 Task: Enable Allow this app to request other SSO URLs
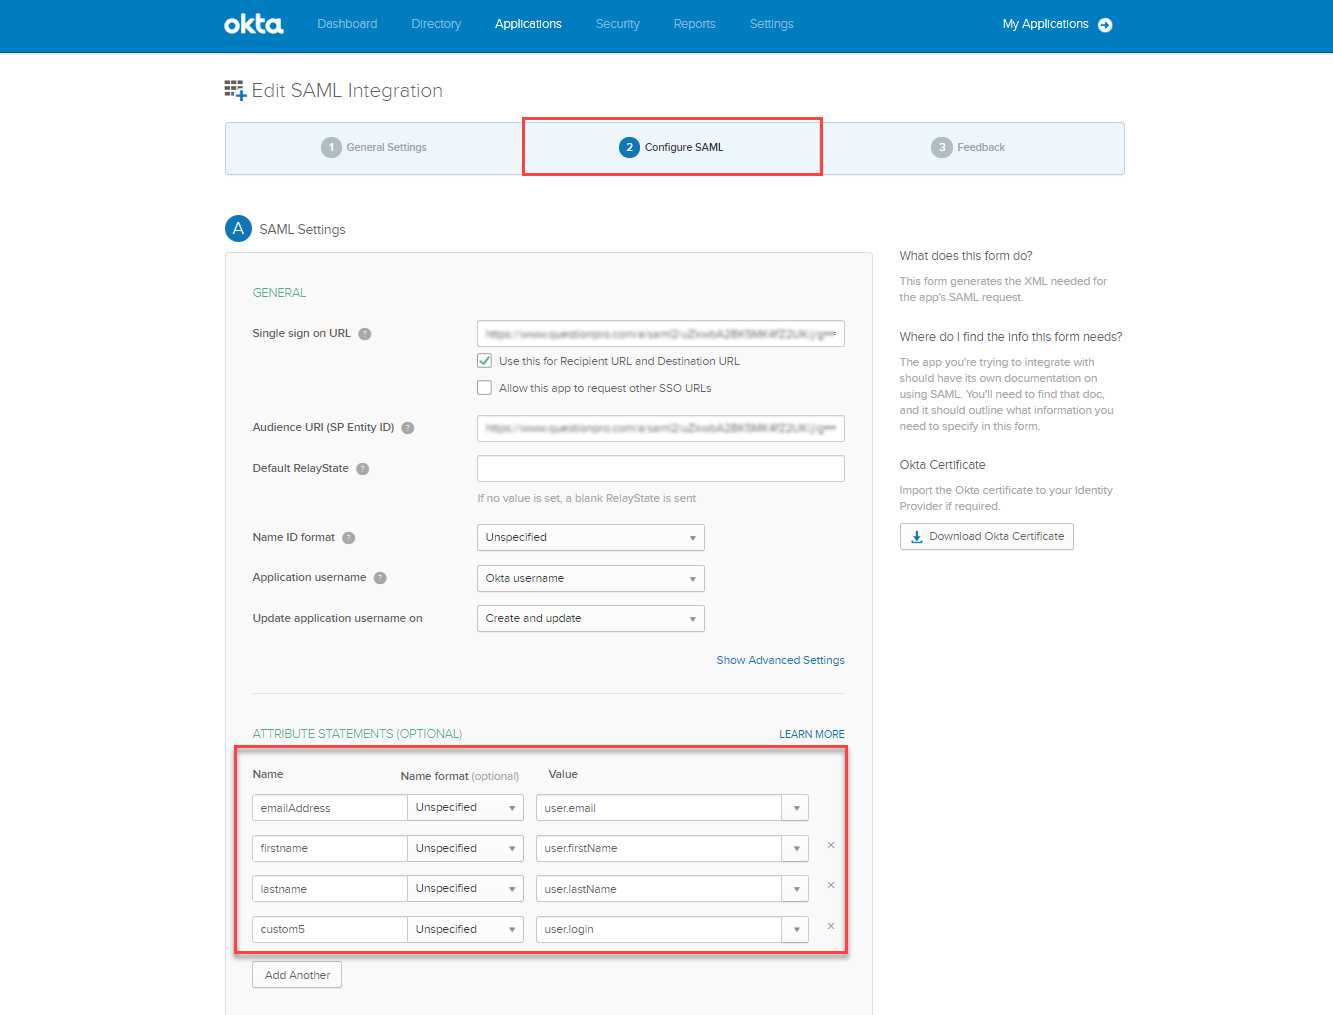(x=485, y=388)
